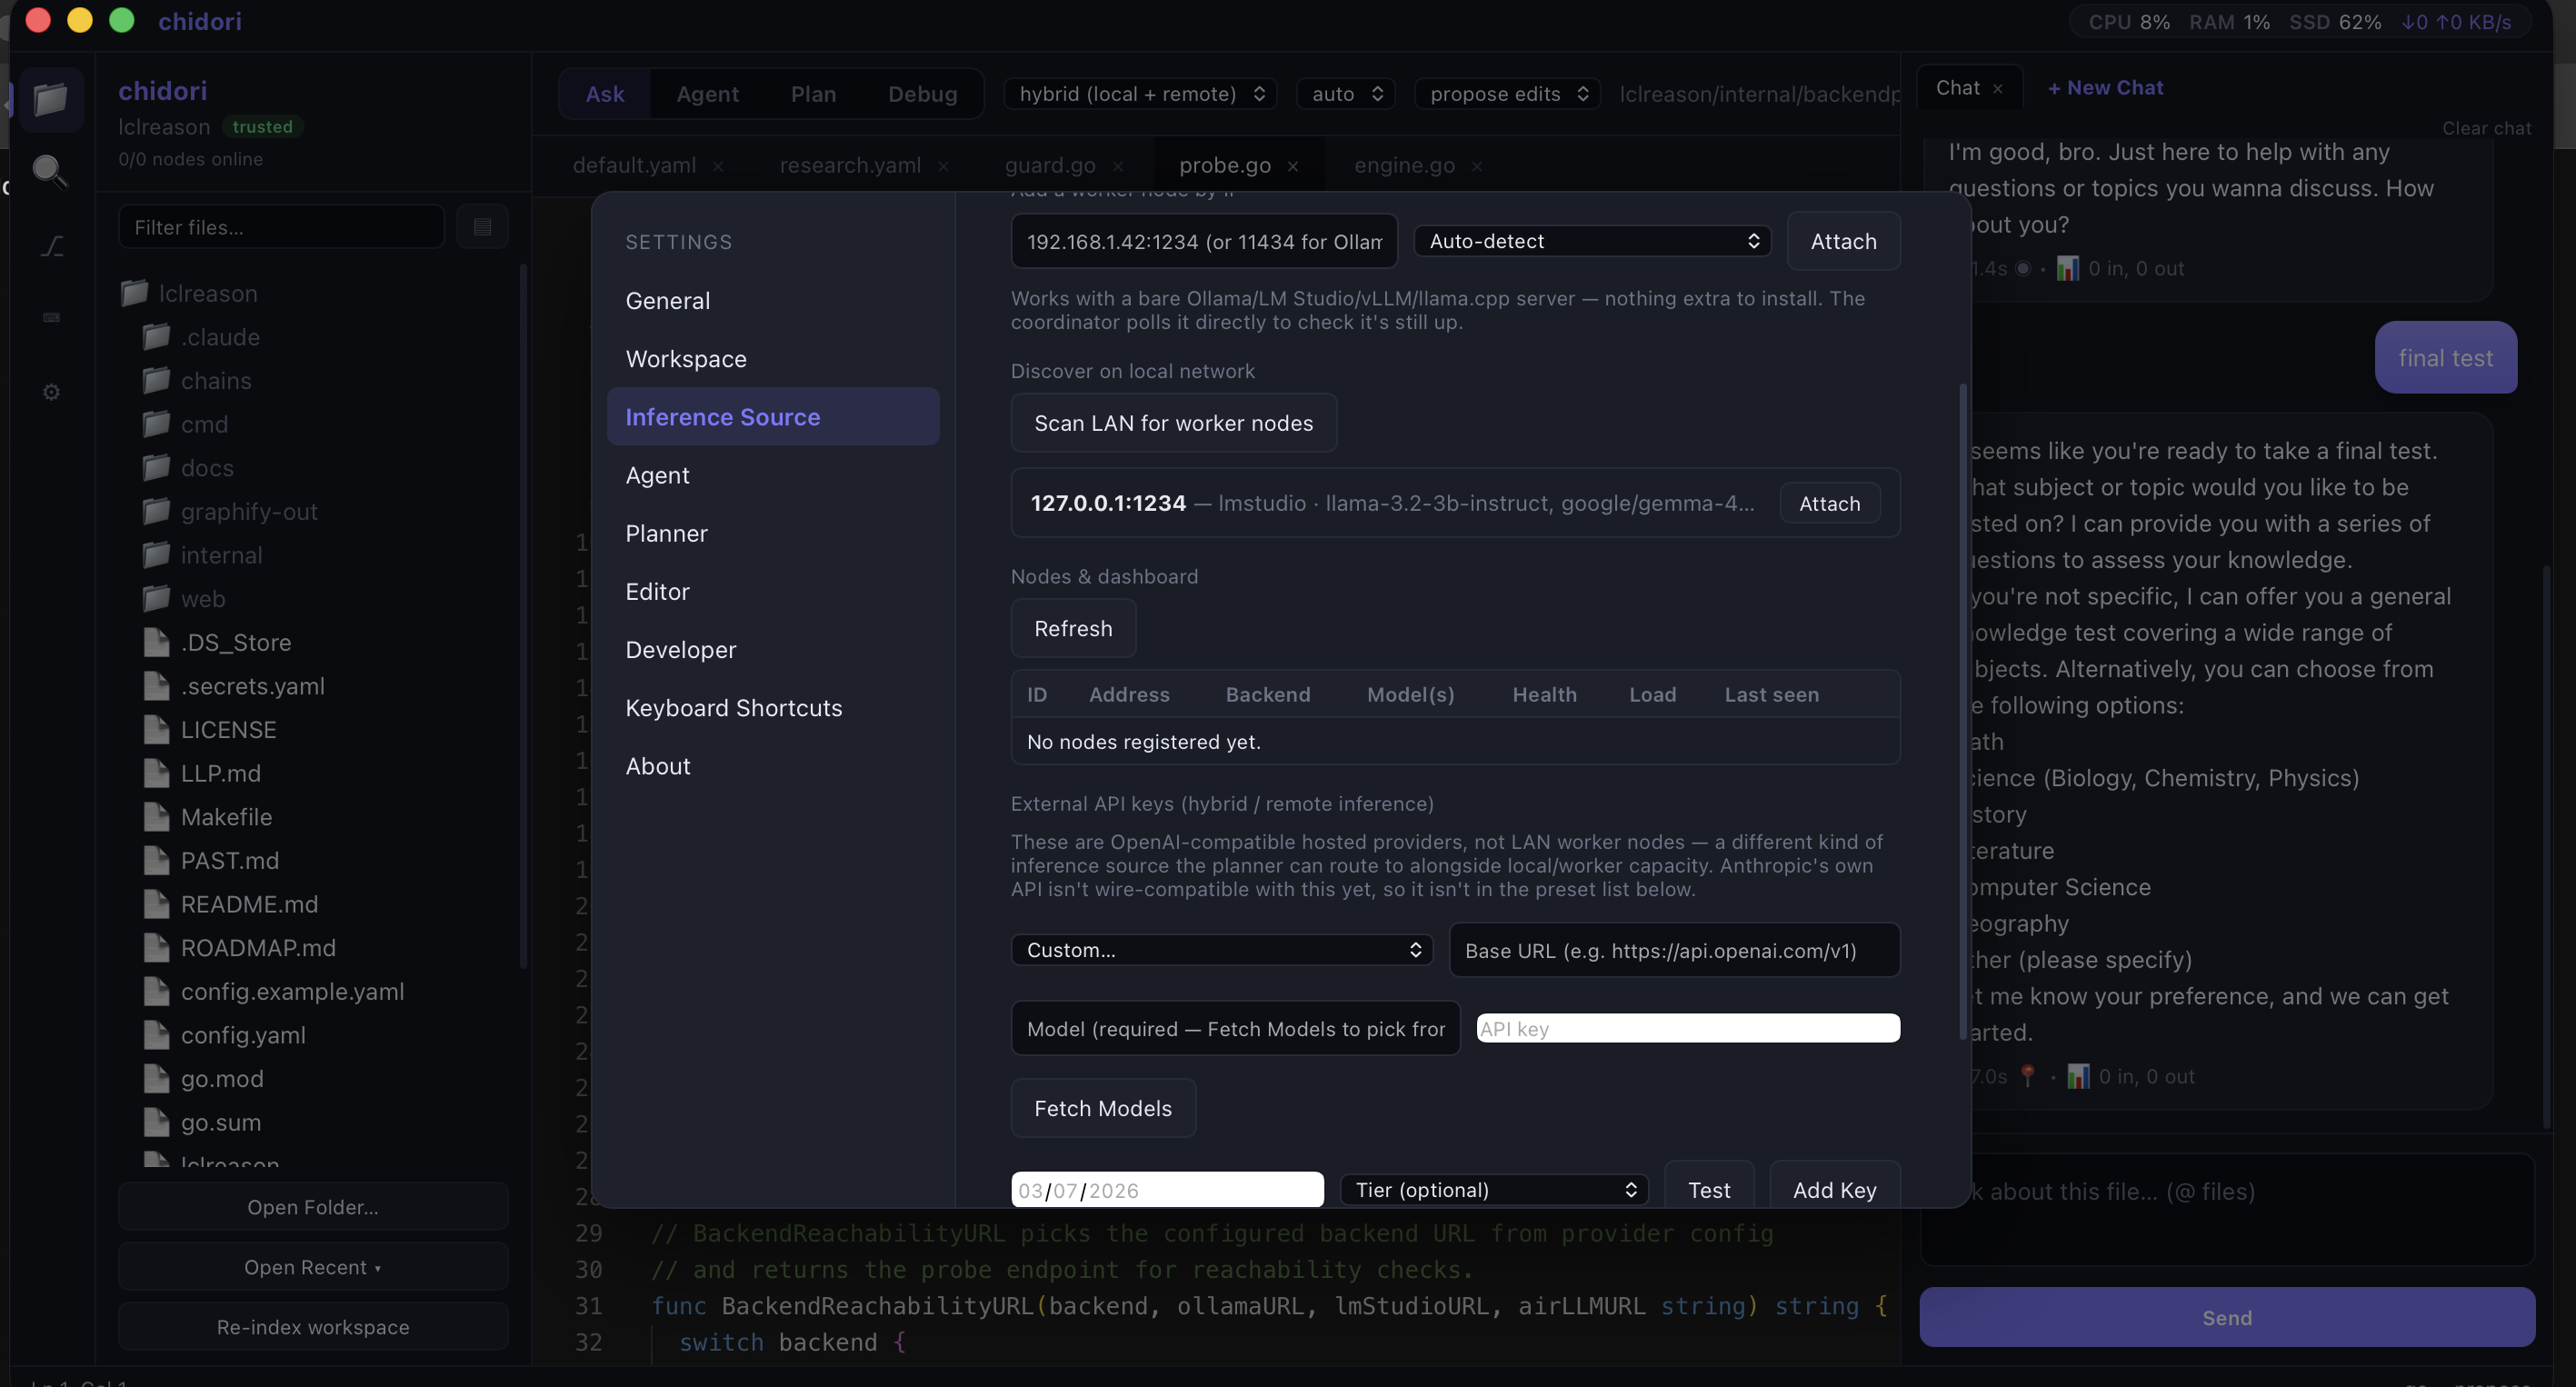Open the Custom... provider preset dropdown
The image size is (2576, 1387).
(x=1222, y=950)
